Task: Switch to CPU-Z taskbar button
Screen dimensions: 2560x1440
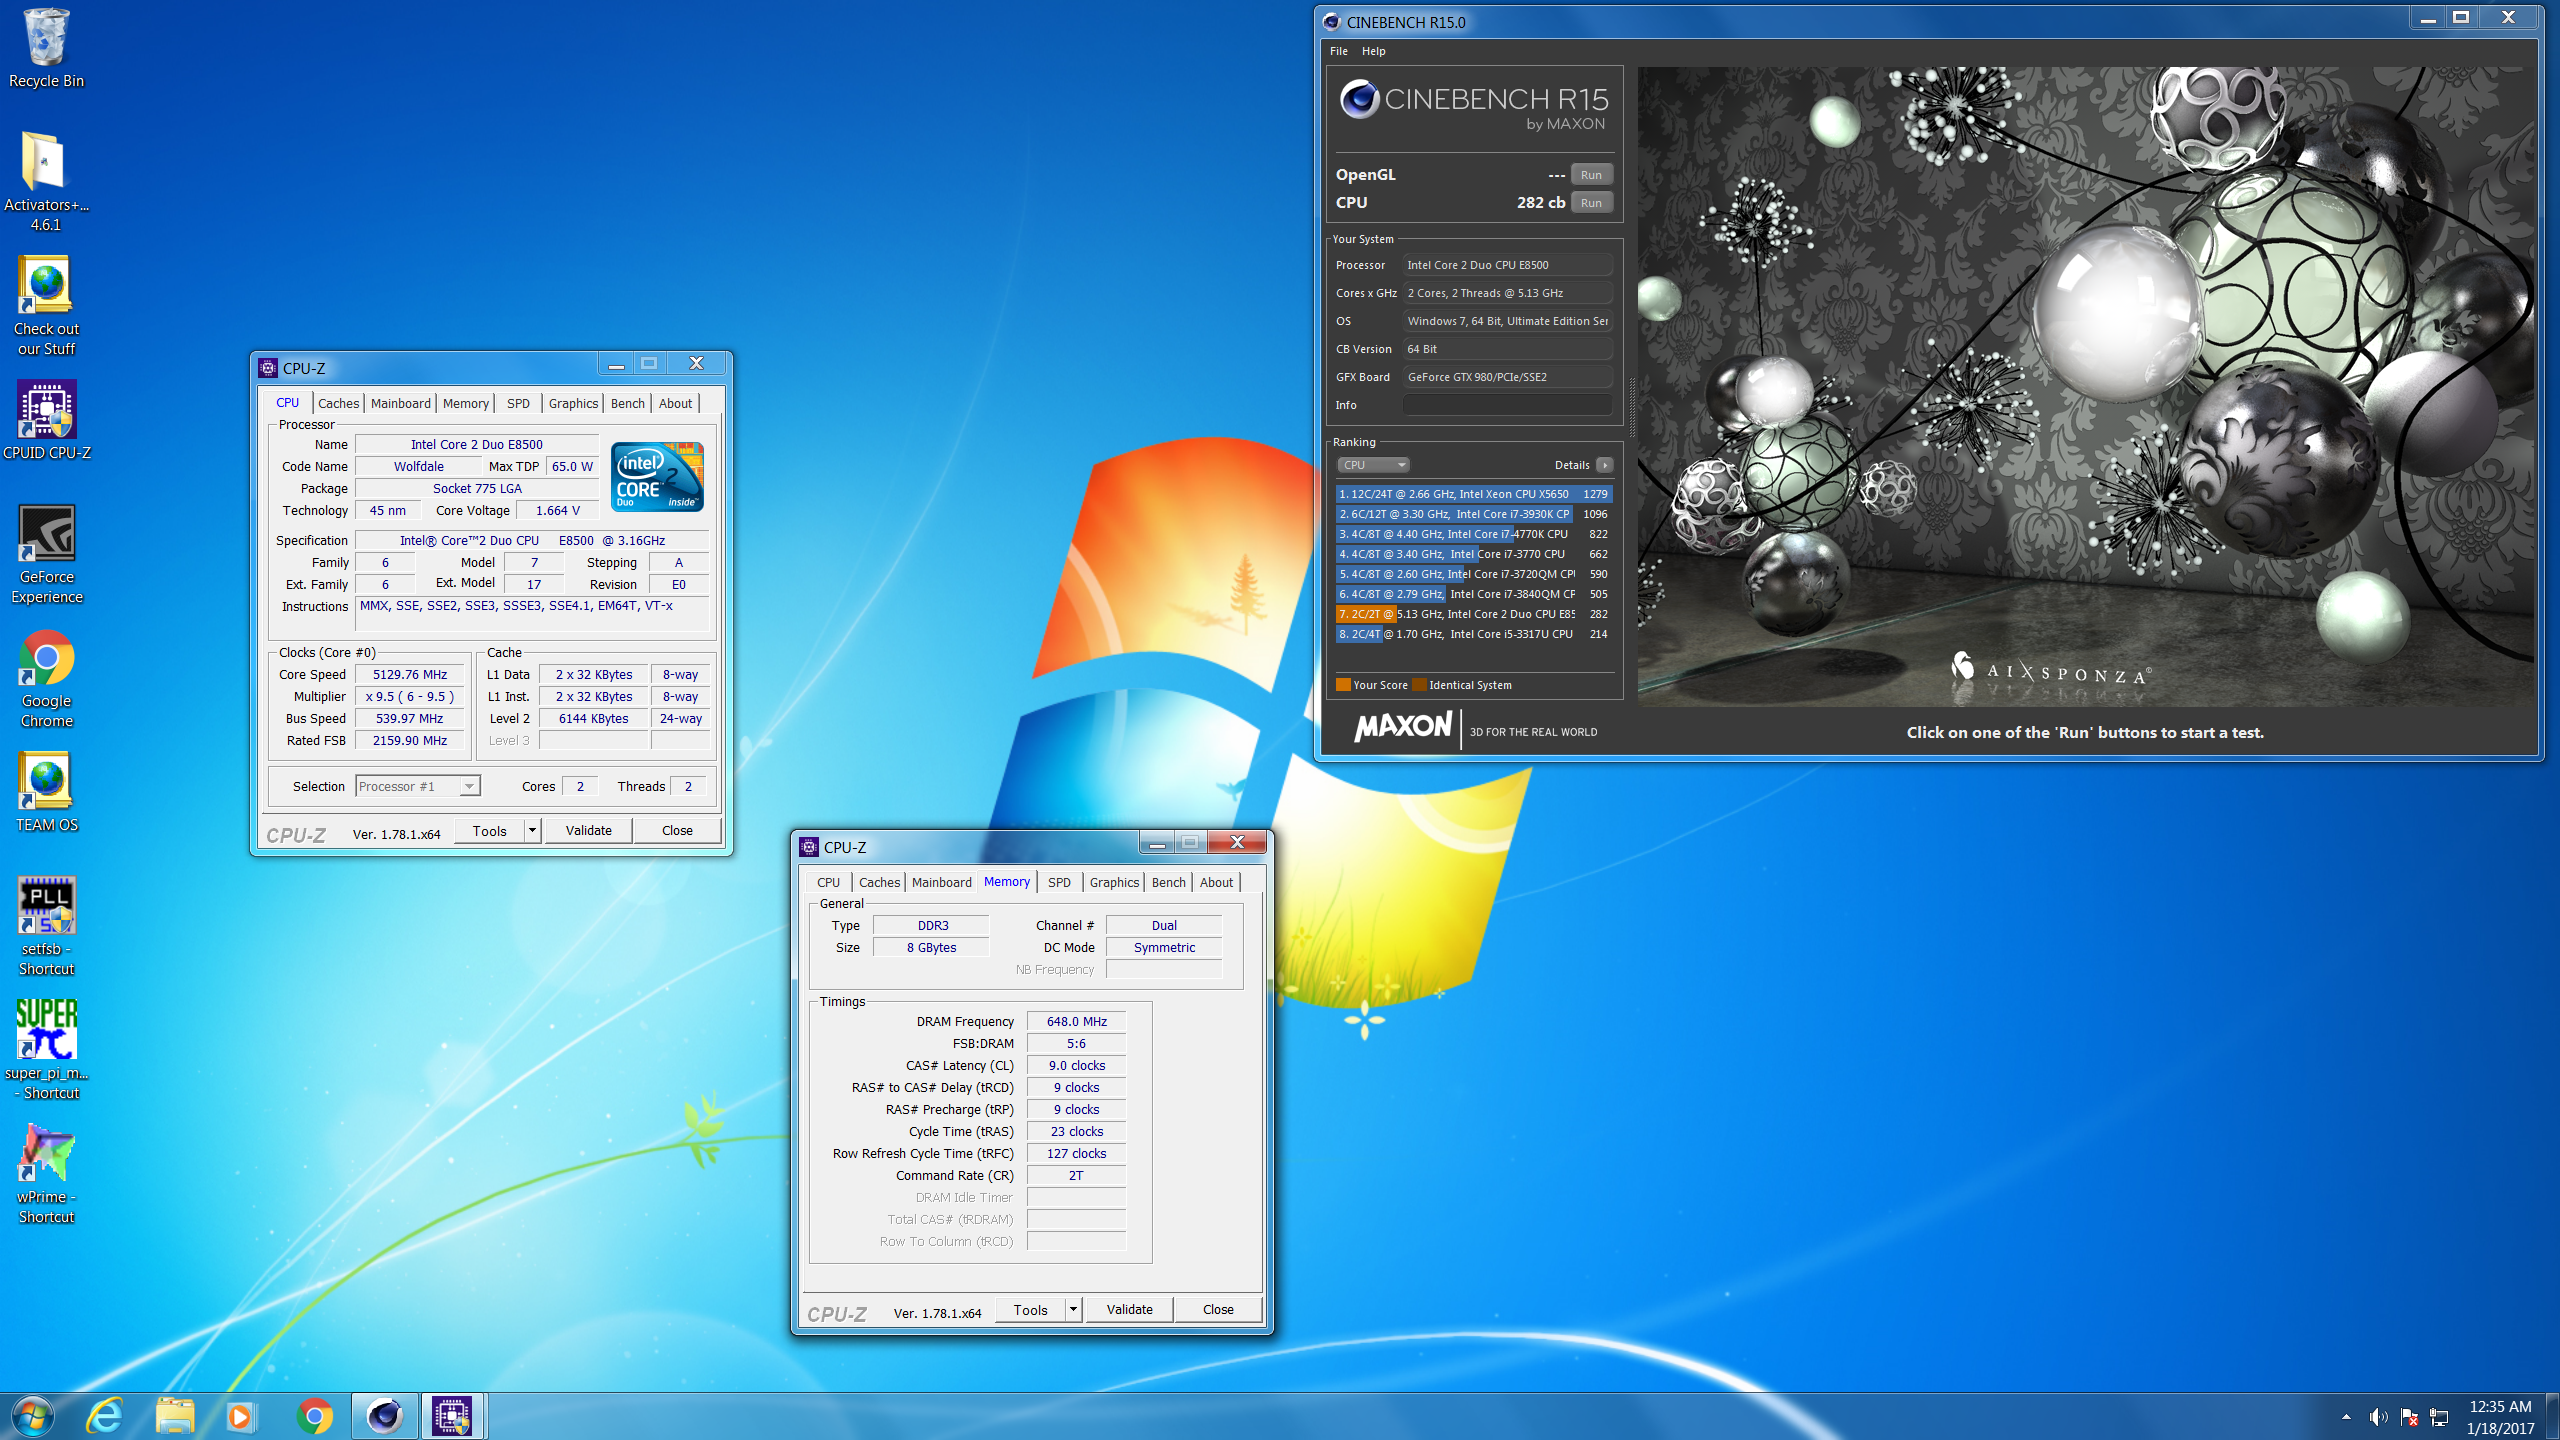Action: tap(453, 1416)
